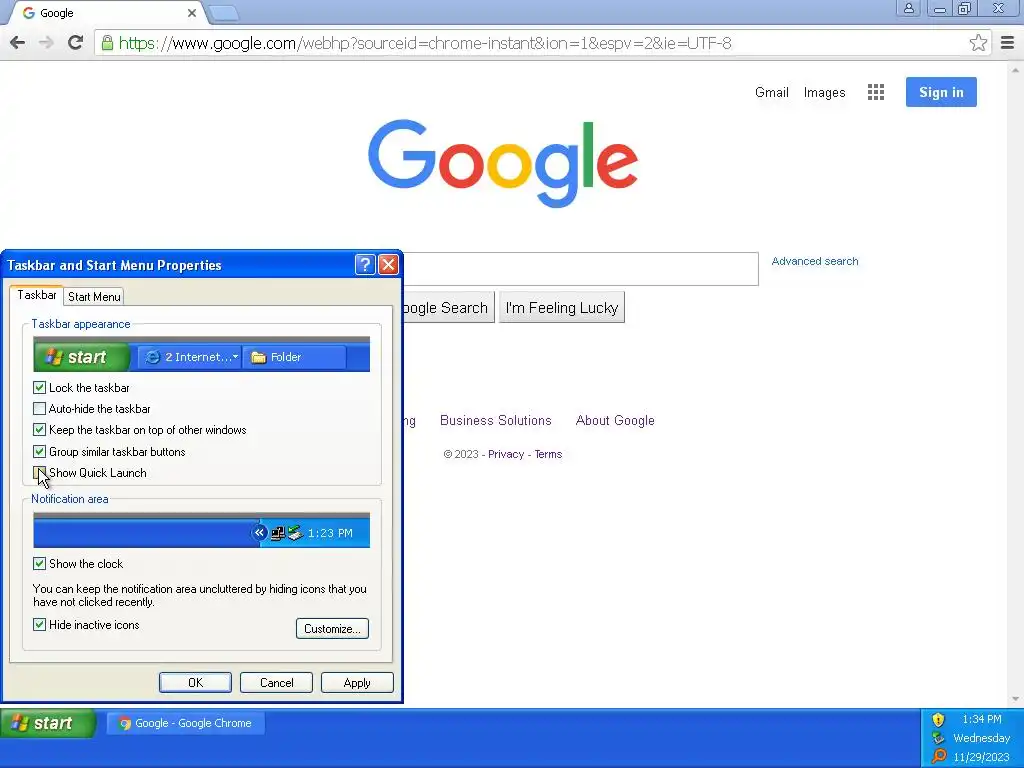Open the Chrome hamburger menu
Image resolution: width=1024 pixels, height=768 pixels.
pos(1007,43)
